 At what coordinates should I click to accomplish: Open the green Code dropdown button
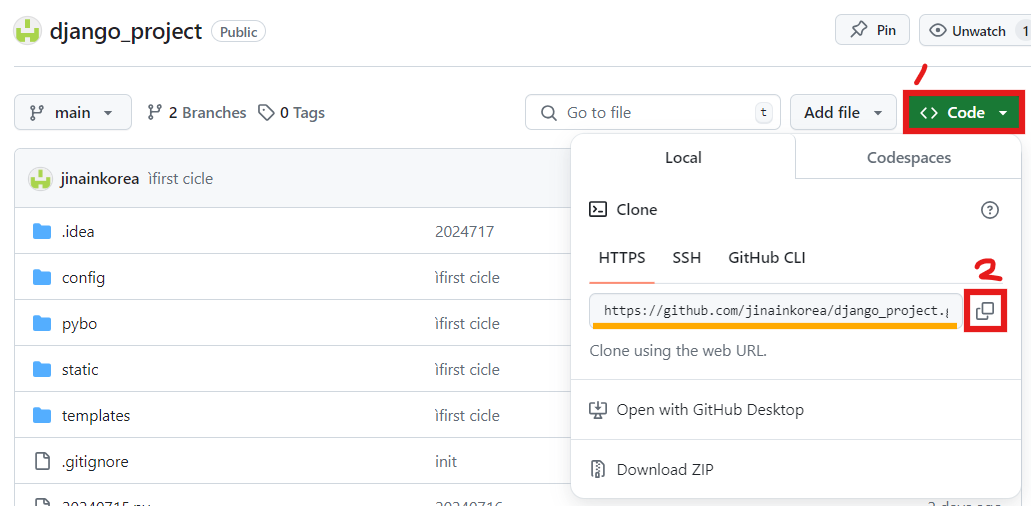point(964,112)
